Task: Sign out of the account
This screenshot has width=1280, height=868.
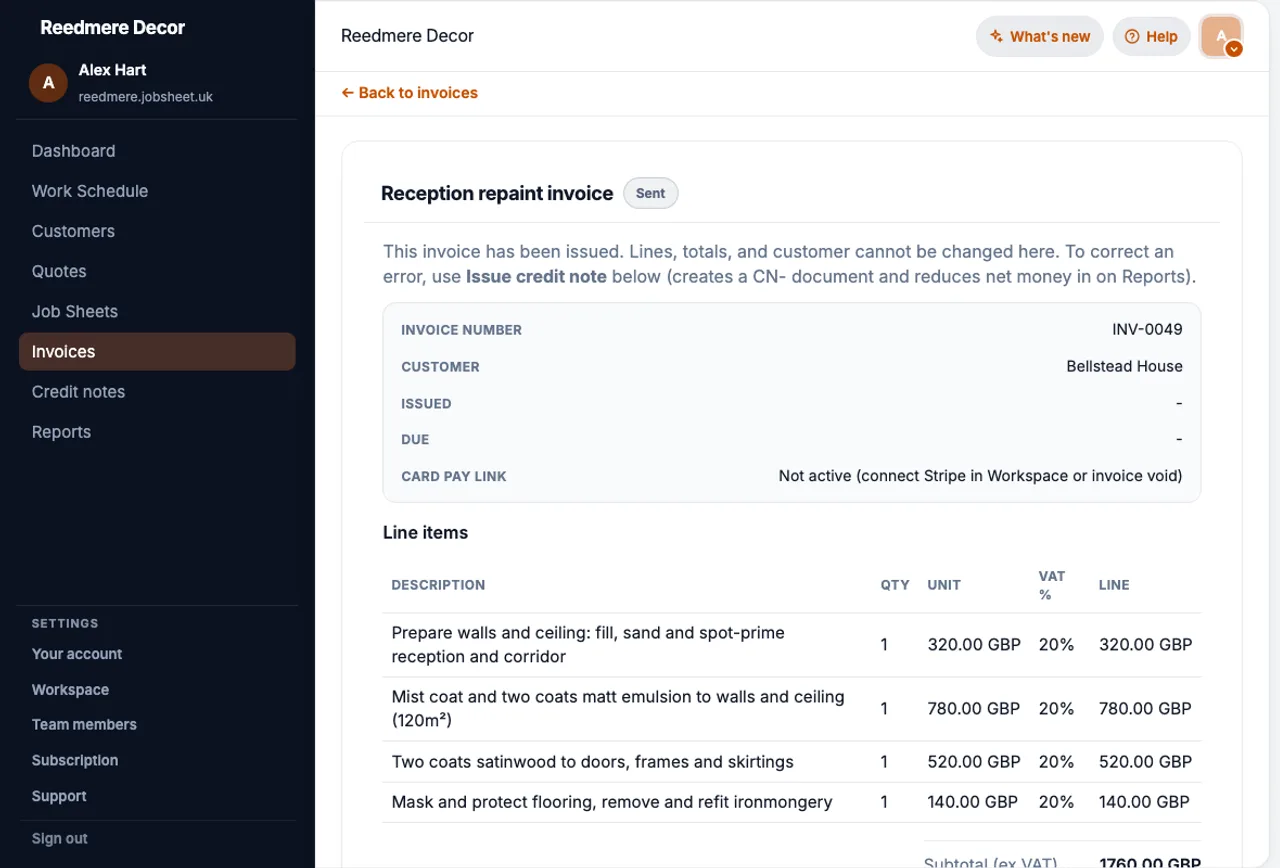Action: (60, 839)
